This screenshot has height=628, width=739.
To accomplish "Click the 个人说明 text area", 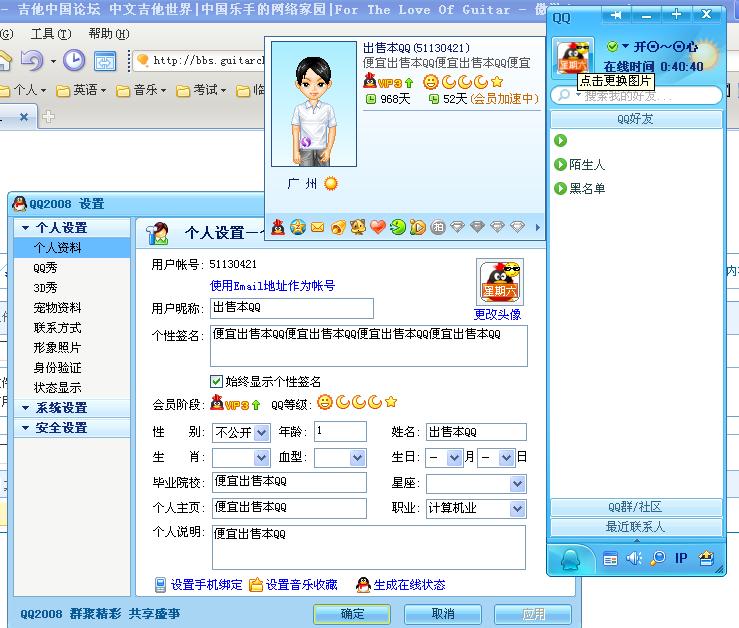I will tap(369, 547).
